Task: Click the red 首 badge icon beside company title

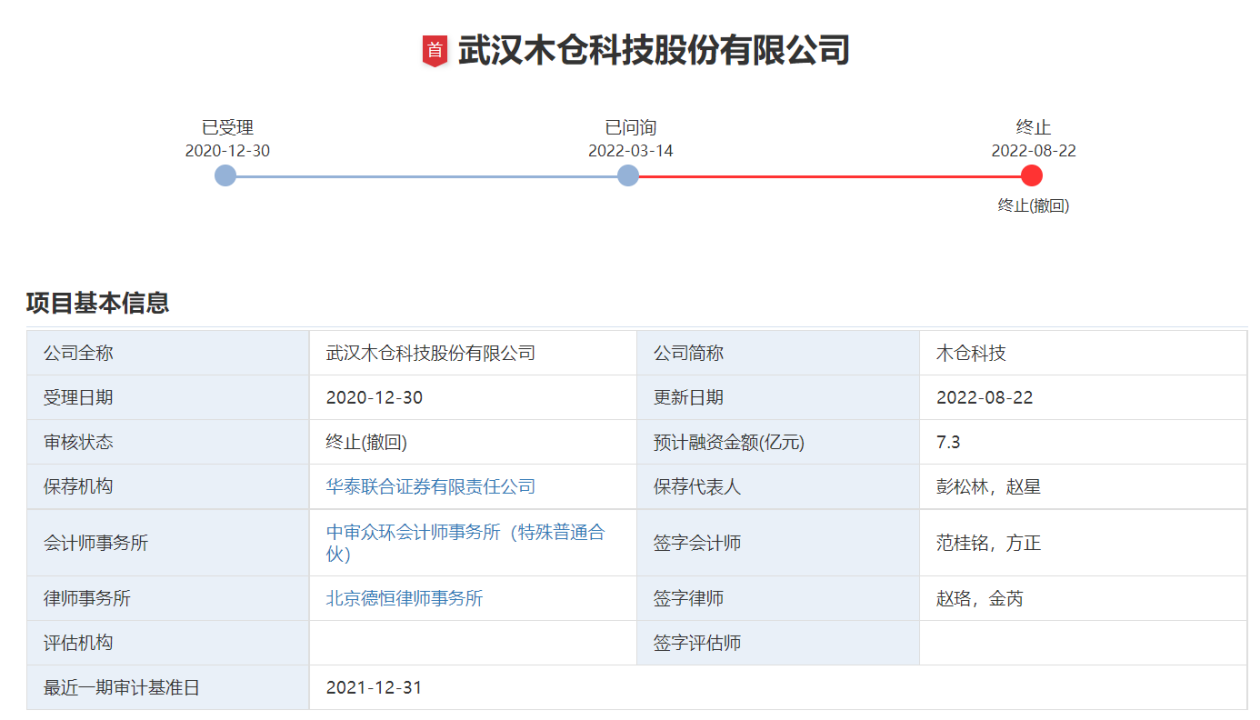Action: coord(434,51)
